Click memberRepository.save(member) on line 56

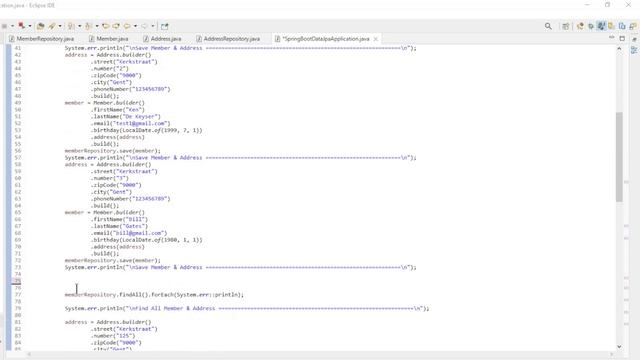tap(113, 151)
